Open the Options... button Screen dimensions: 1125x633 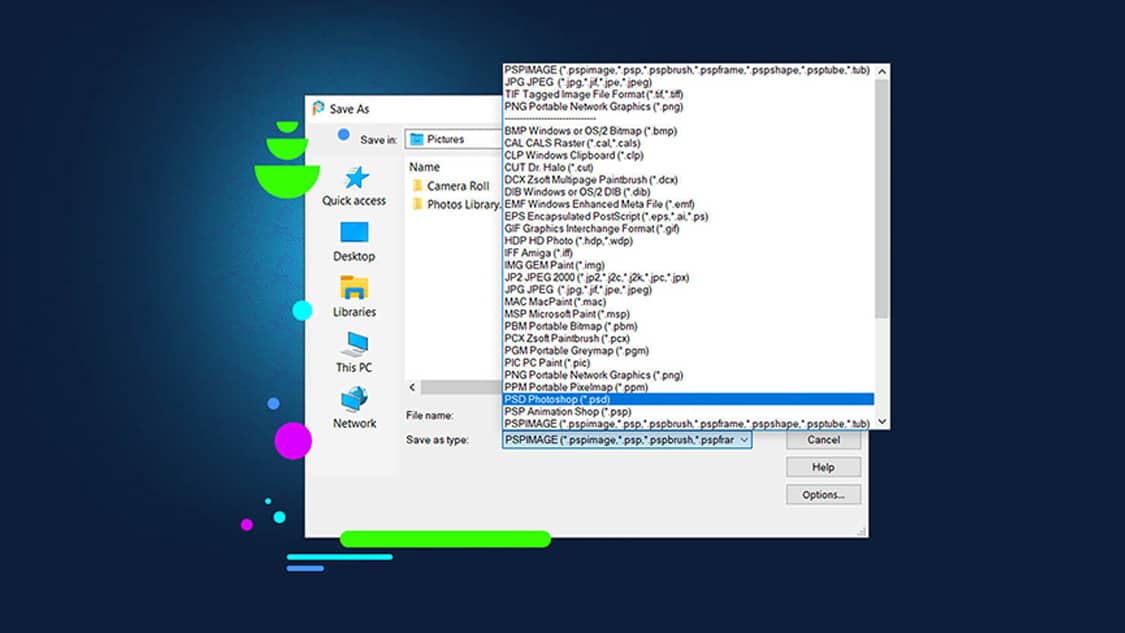(x=823, y=494)
